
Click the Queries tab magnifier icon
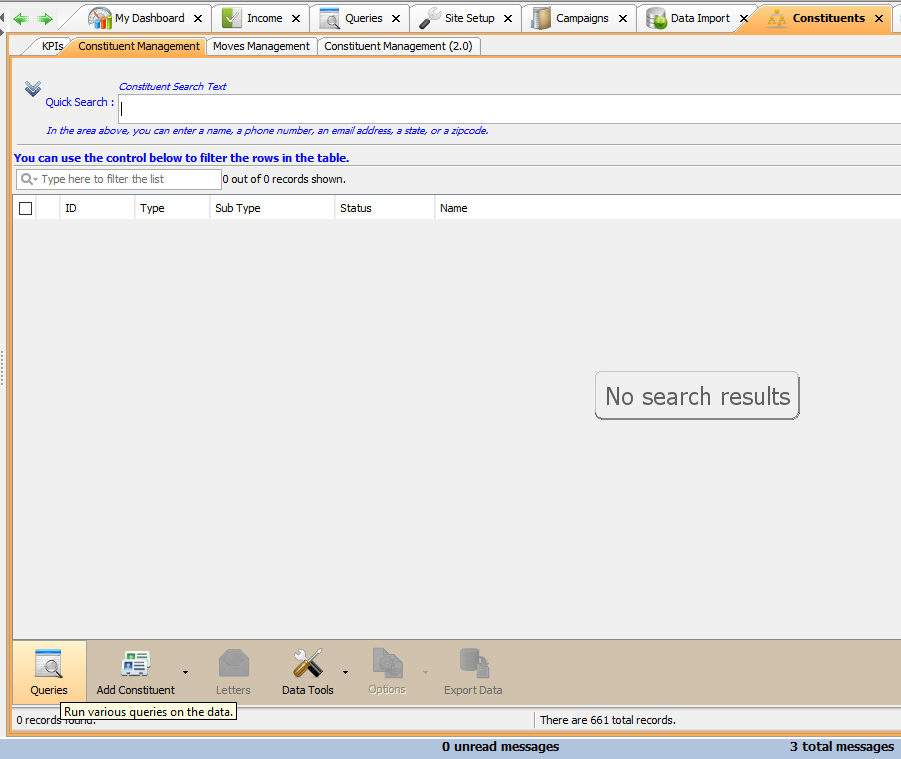pos(330,18)
